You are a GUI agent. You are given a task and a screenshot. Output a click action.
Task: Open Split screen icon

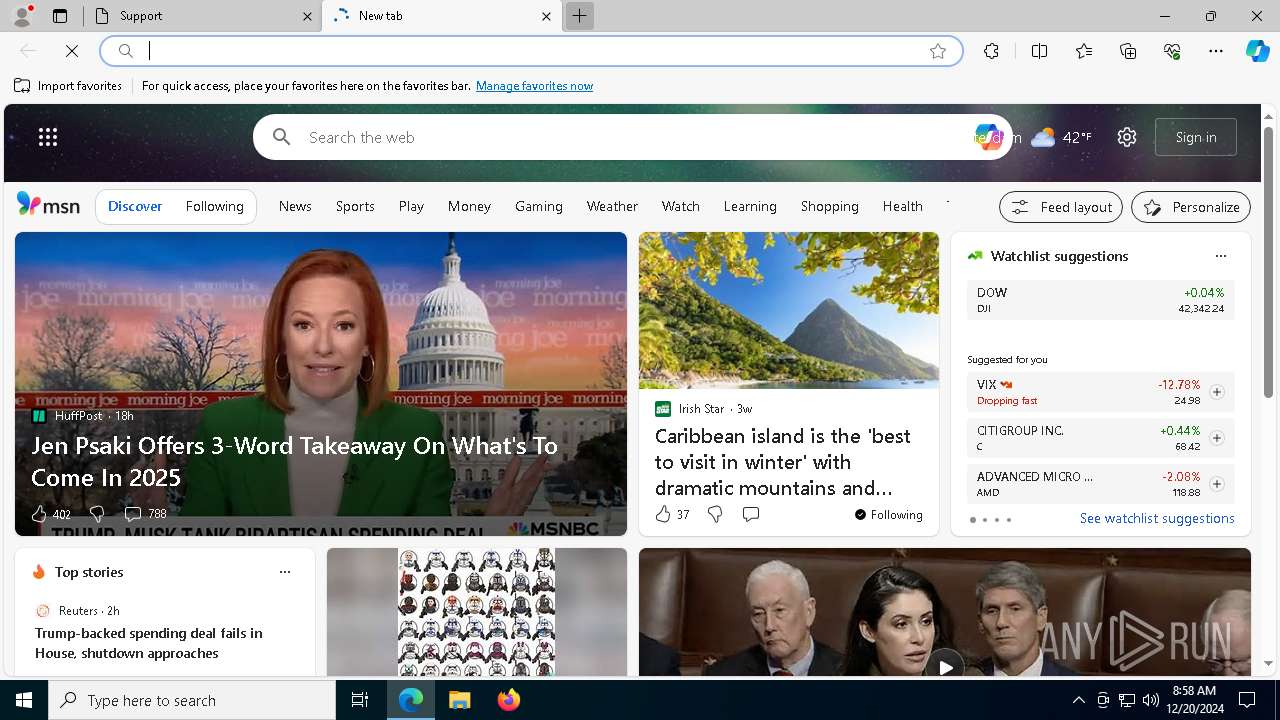(x=1039, y=51)
